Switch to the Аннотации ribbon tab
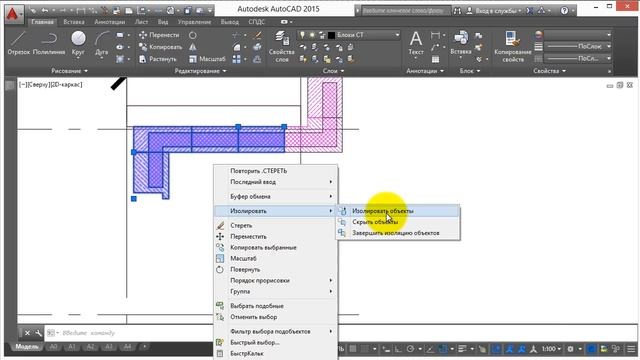 pyautogui.click(x=109, y=22)
